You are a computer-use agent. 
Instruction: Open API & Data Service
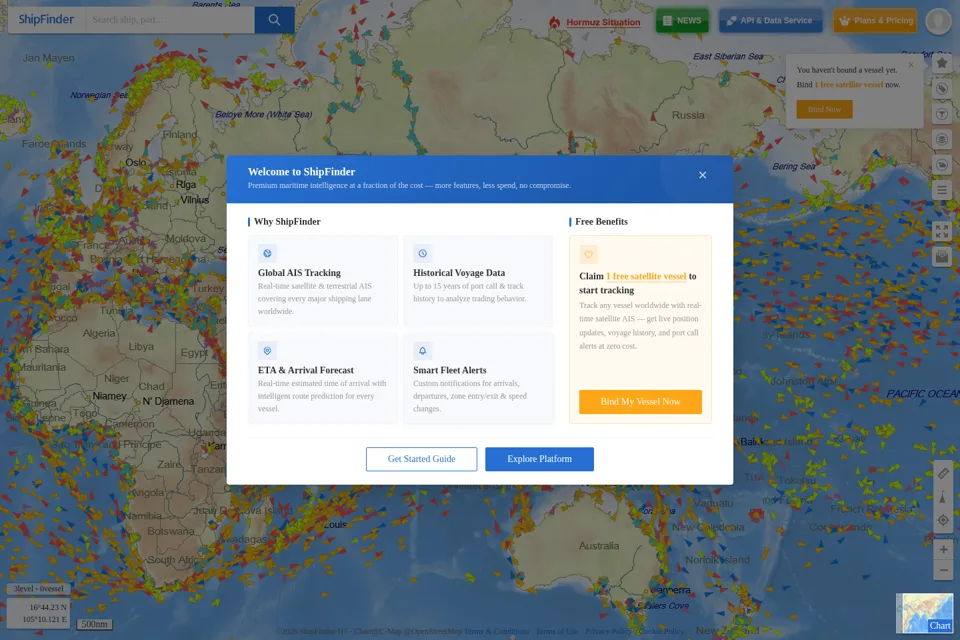pyautogui.click(x=770, y=20)
